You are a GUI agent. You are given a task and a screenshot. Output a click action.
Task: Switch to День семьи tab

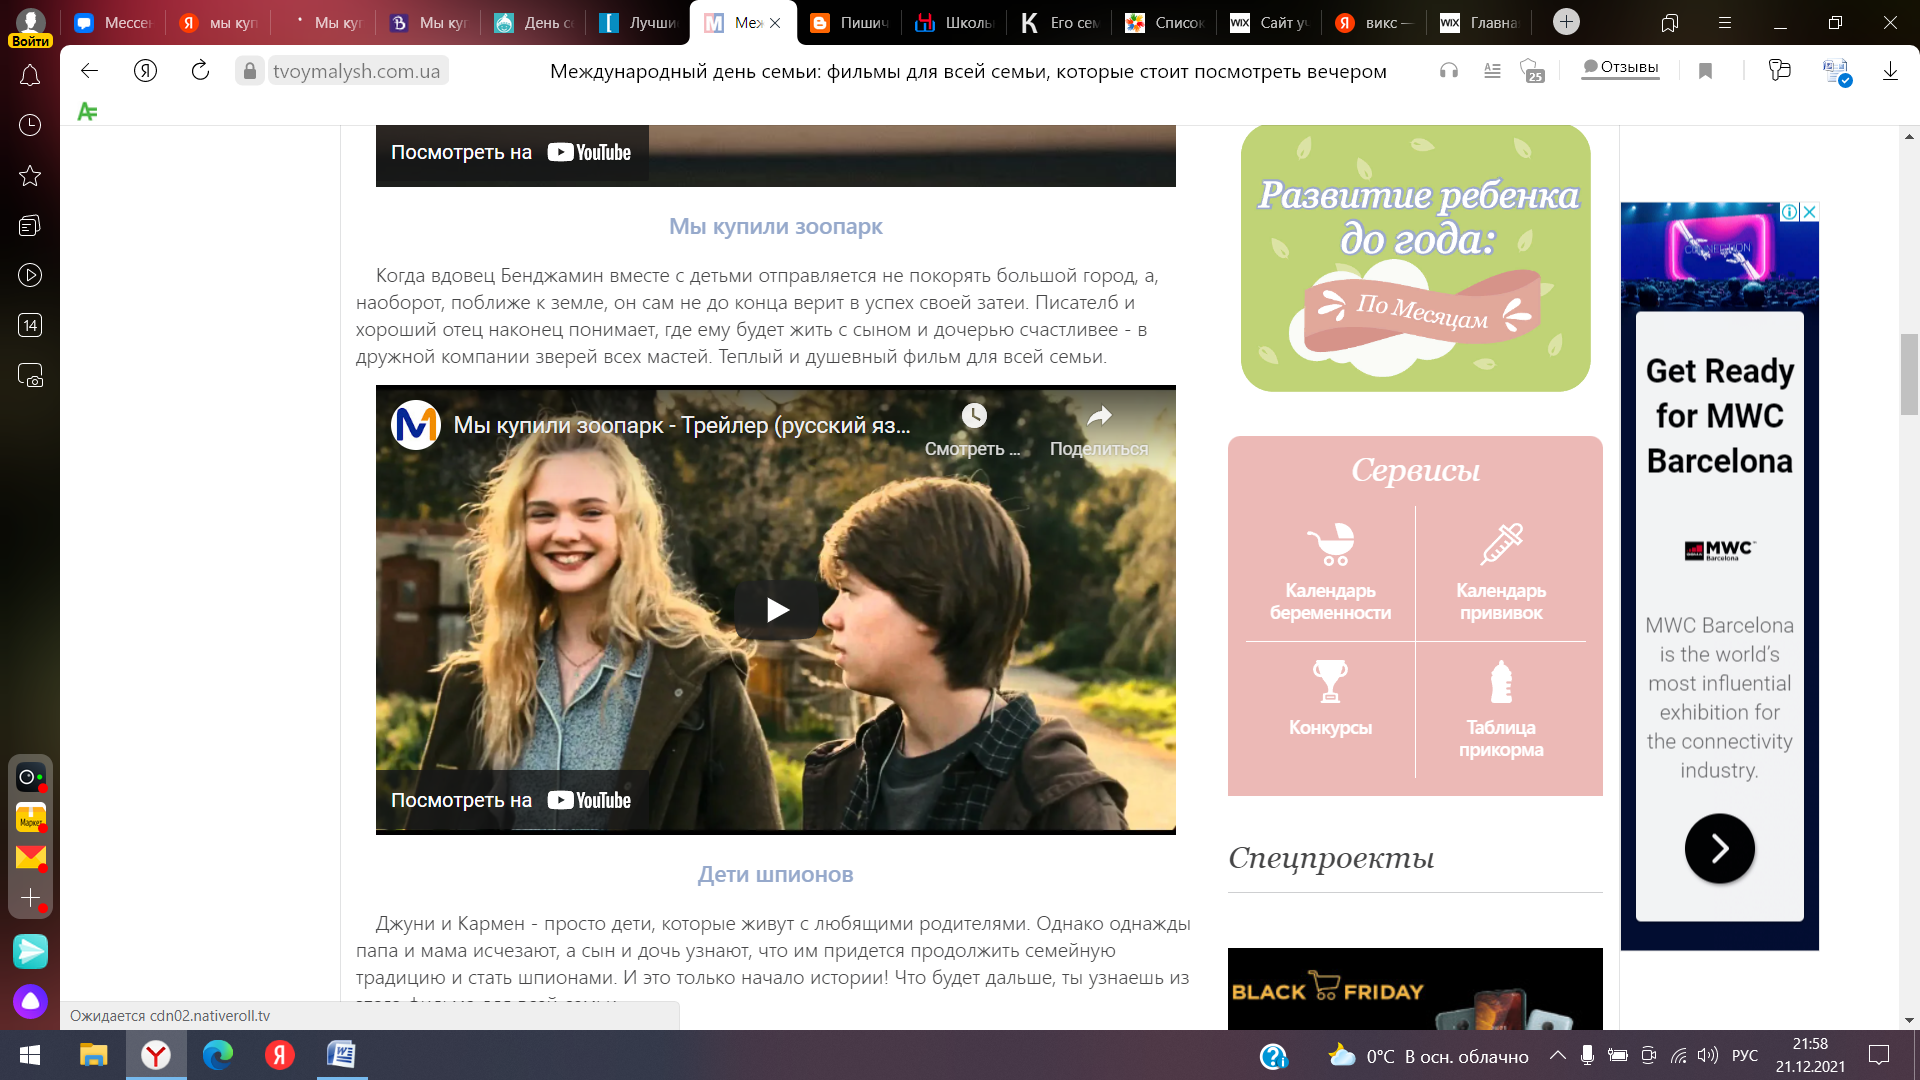pos(533,22)
